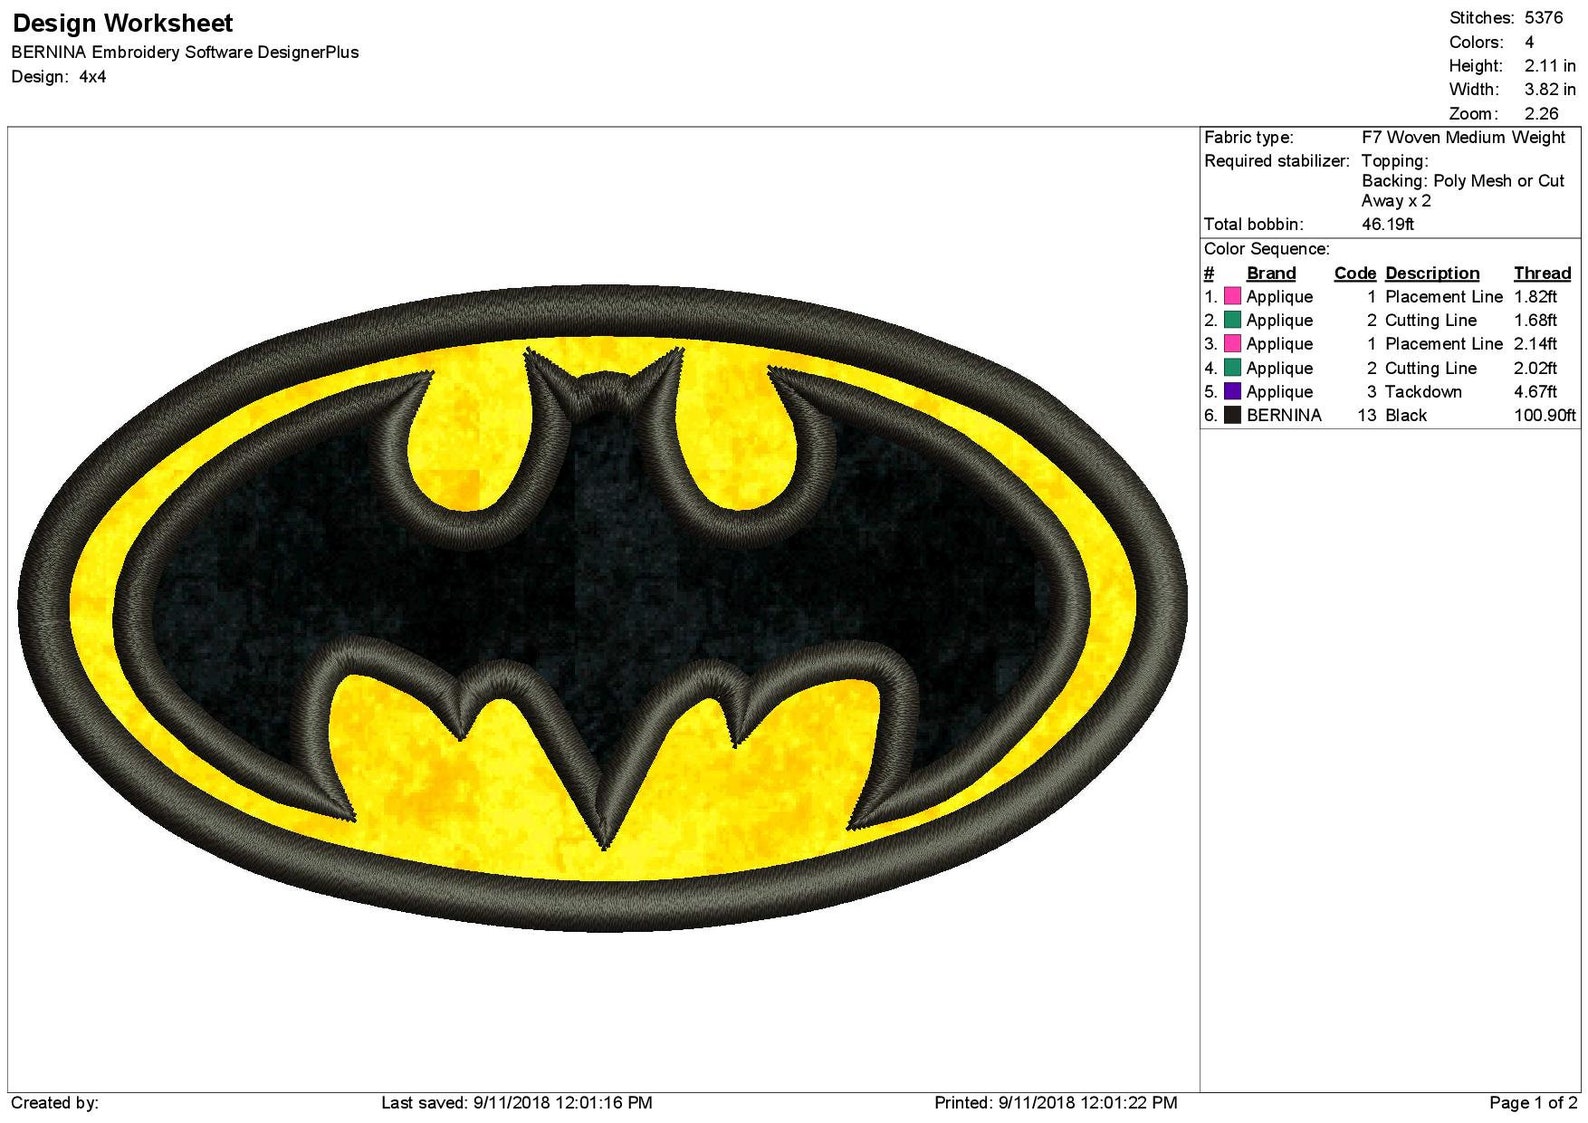This screenshot has height=1123, width=1588.
Task: Click the 'Fabric type:' label
Action: pos(1249,138)
